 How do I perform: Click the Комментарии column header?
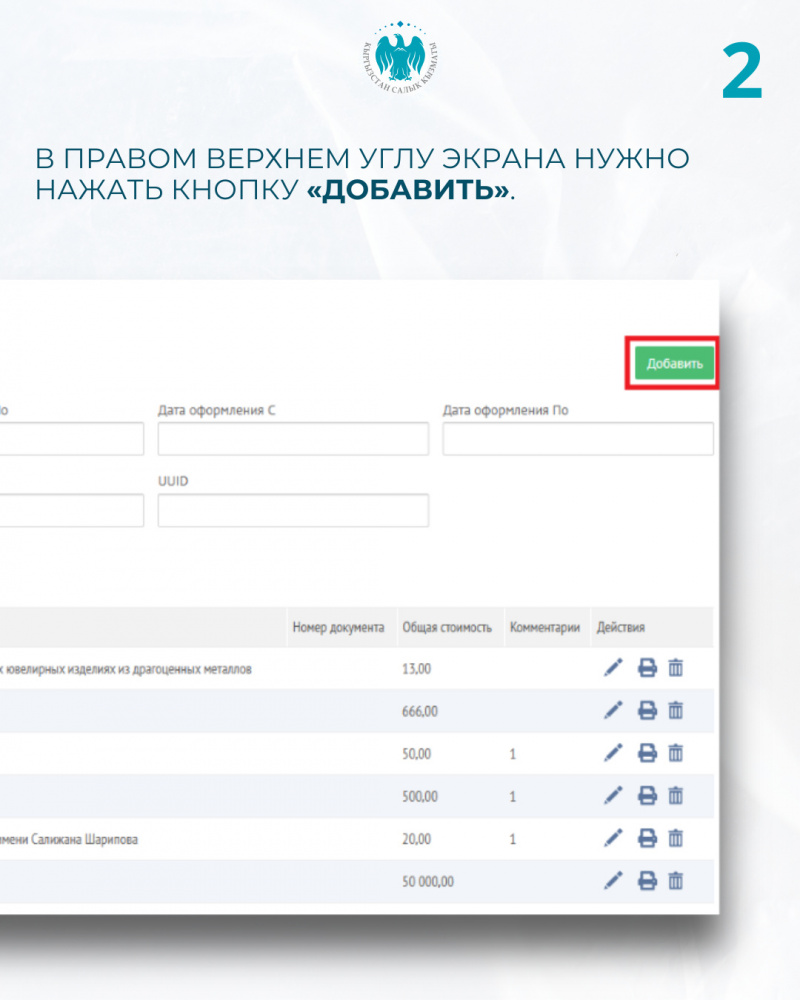(545, 628)
